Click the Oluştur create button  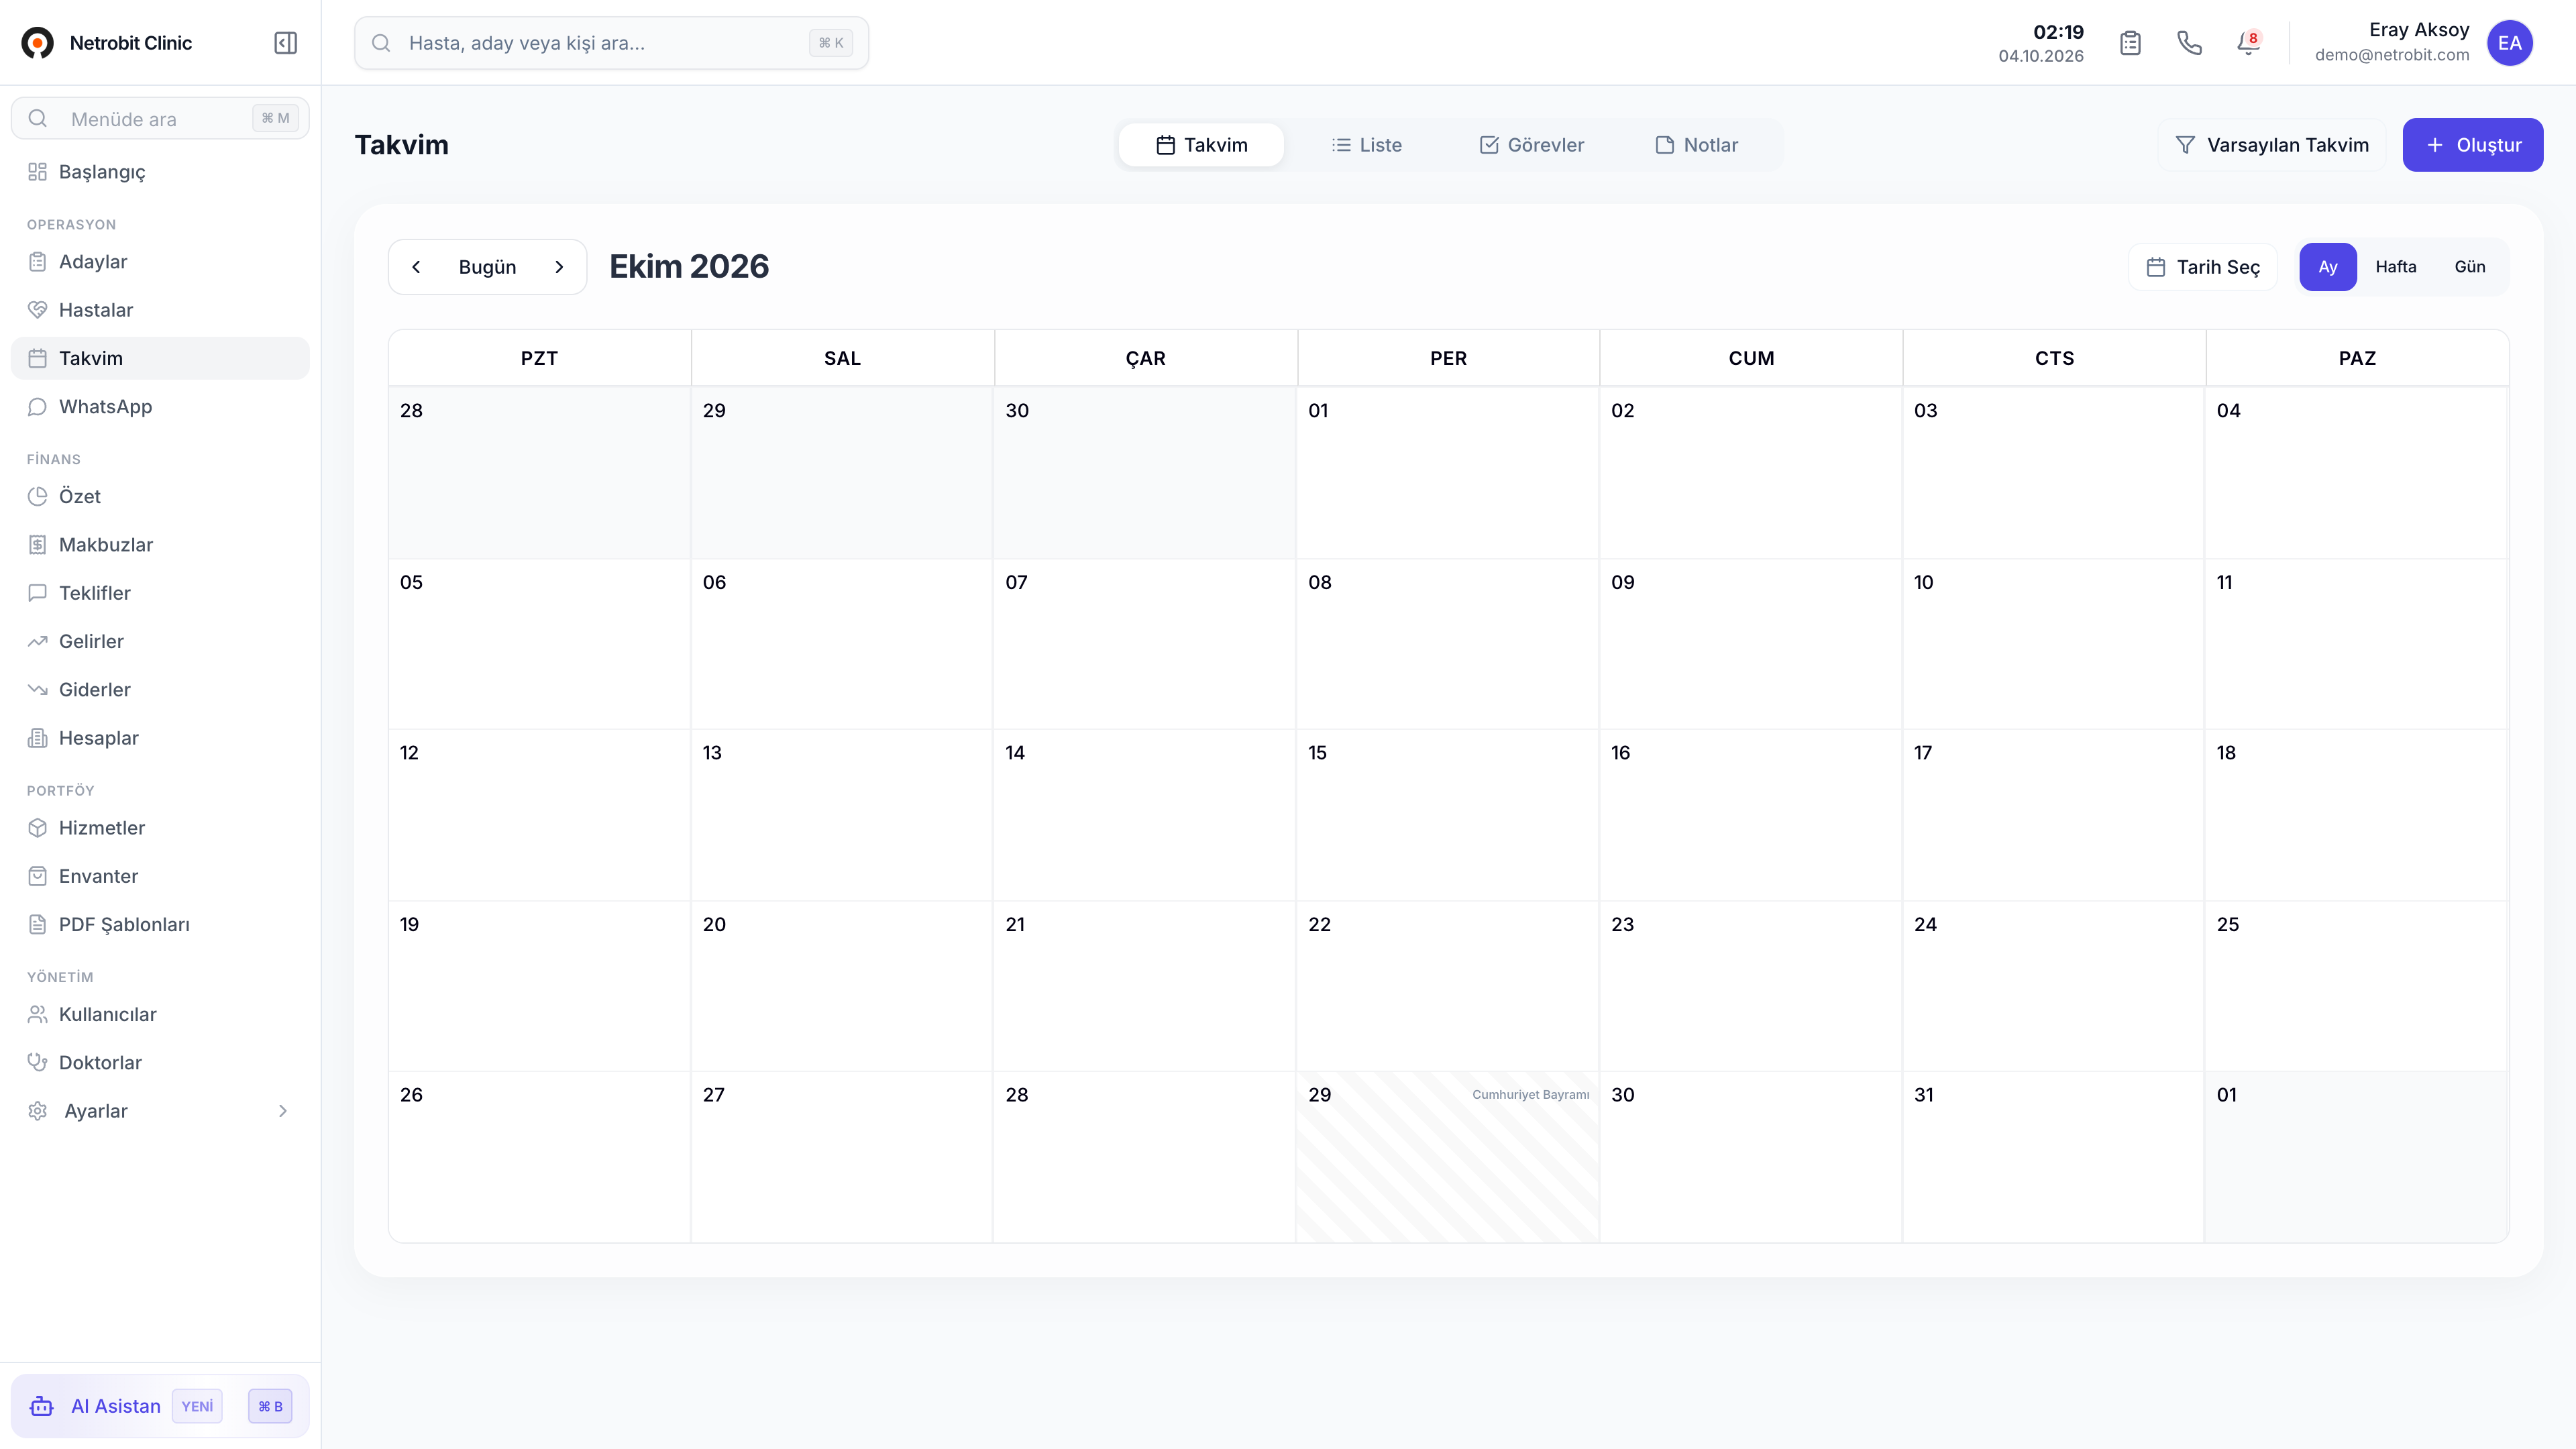tap(2472, 145)
